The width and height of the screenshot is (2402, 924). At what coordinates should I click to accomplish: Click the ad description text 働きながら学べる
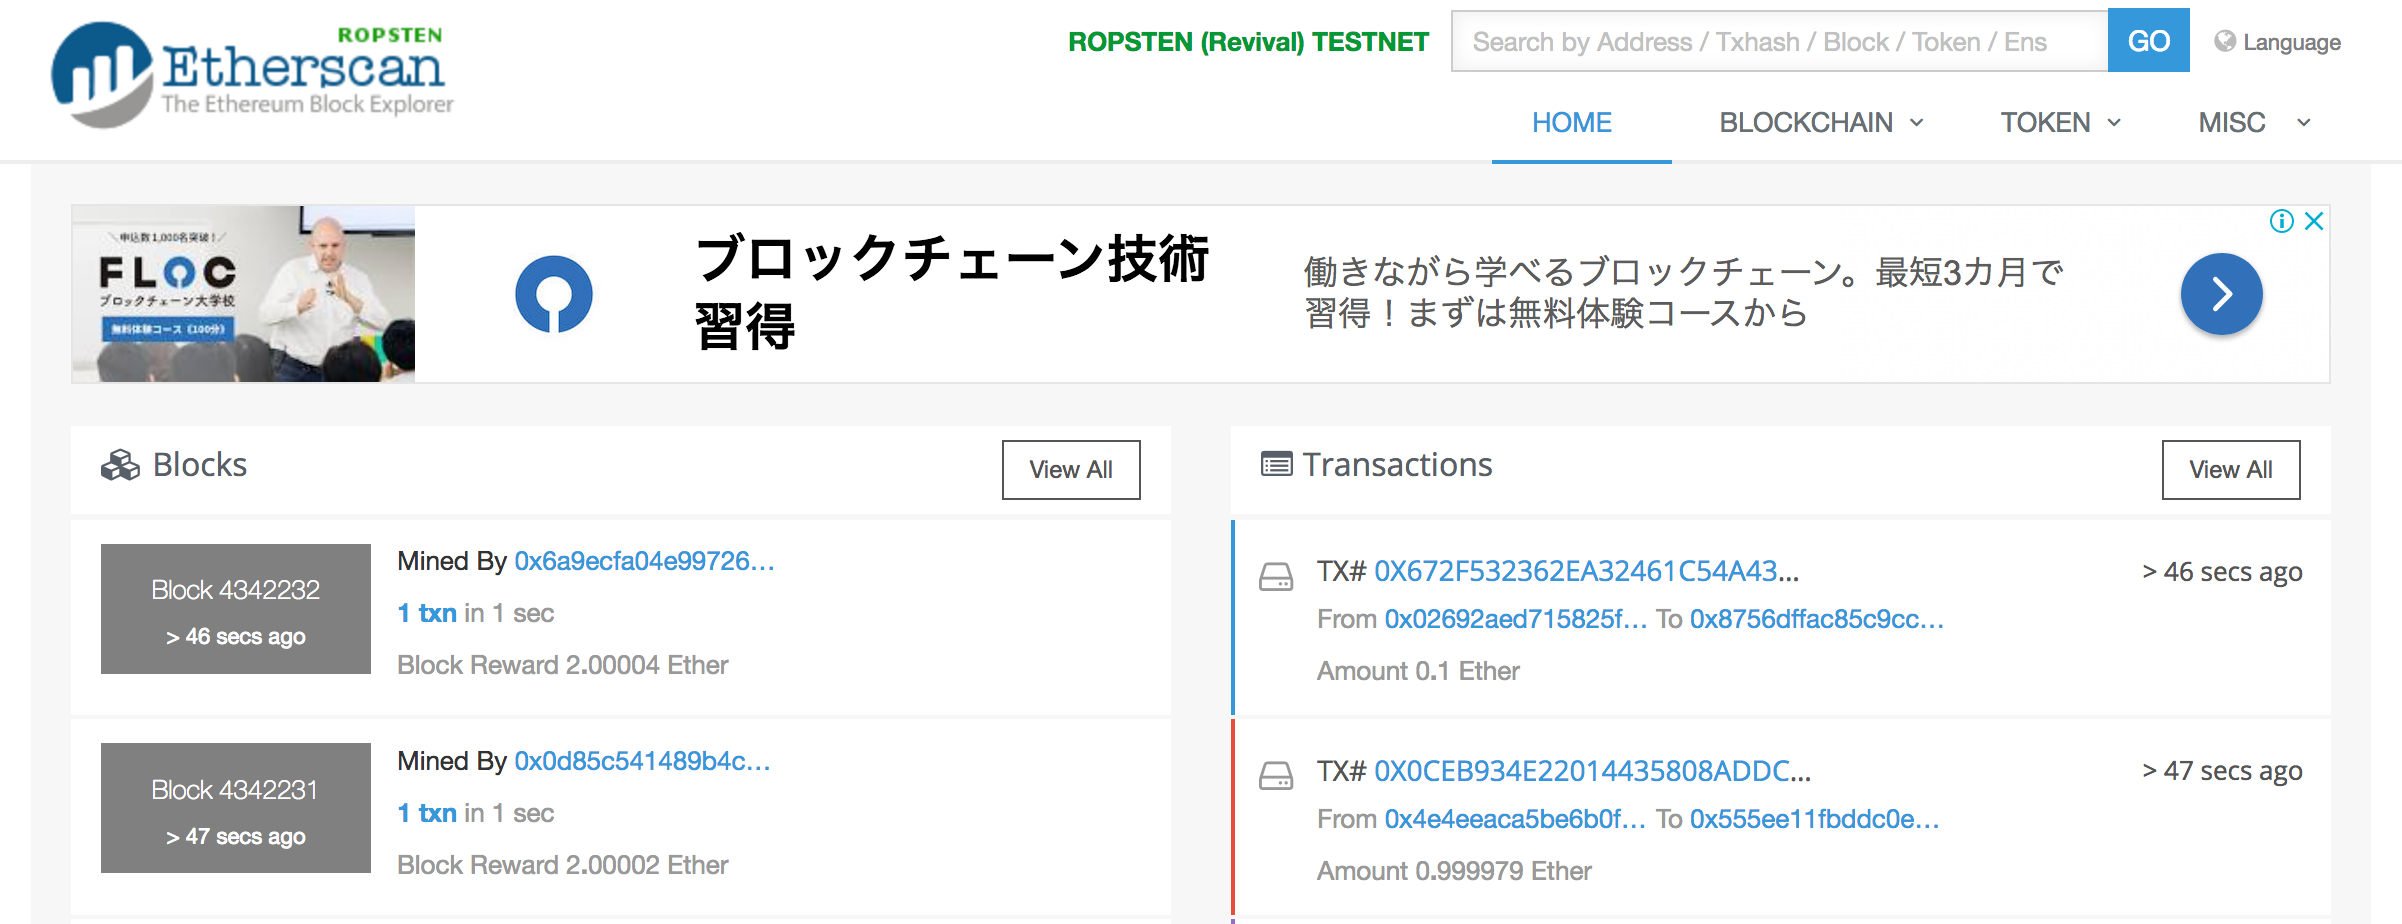point(1684,292)
